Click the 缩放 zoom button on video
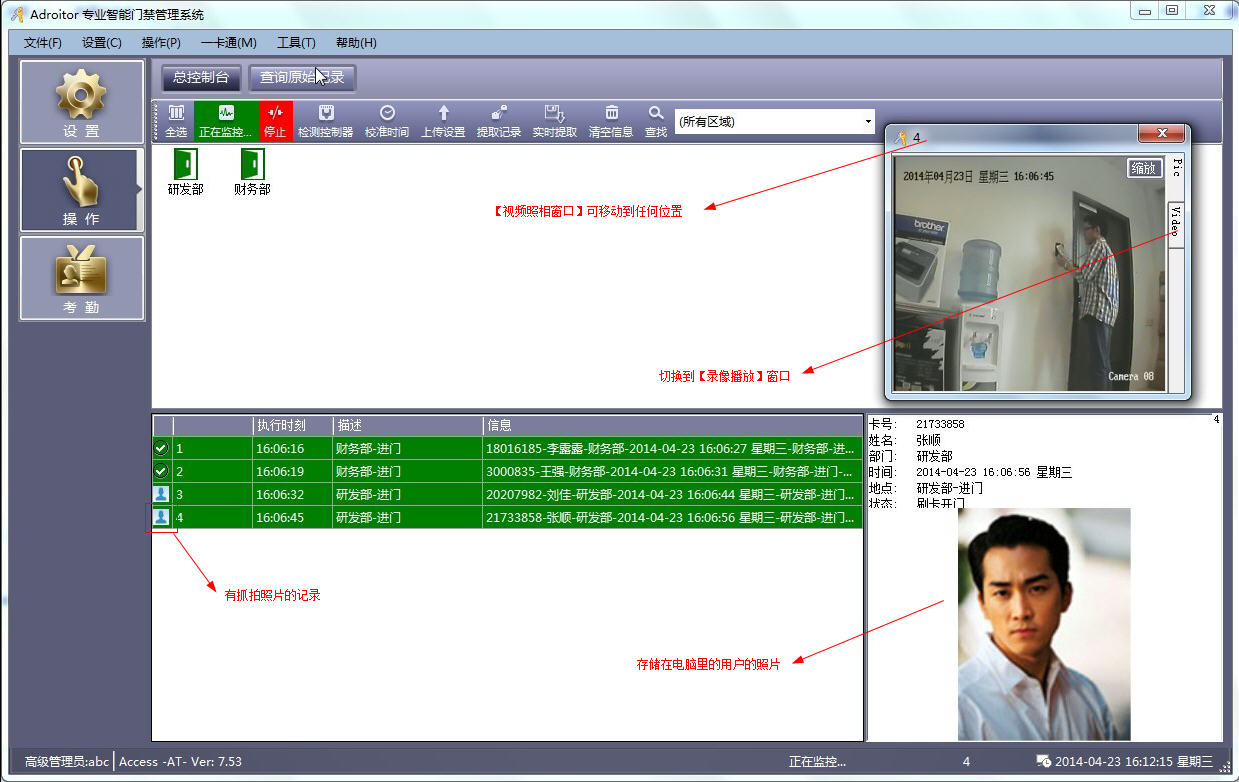Image resolution: width=1239 pixels, height=782 pixels. pyautogui.click(x=1144, y=168)
